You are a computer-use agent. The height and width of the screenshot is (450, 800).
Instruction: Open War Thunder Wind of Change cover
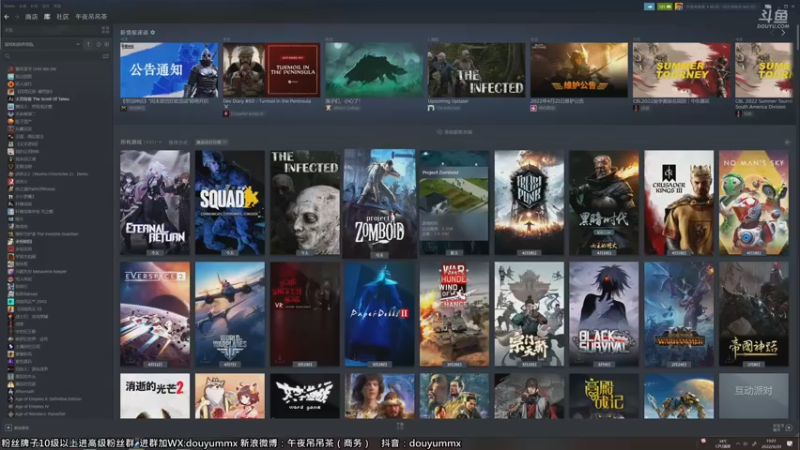pyautogui.click(x=454, y=314)
